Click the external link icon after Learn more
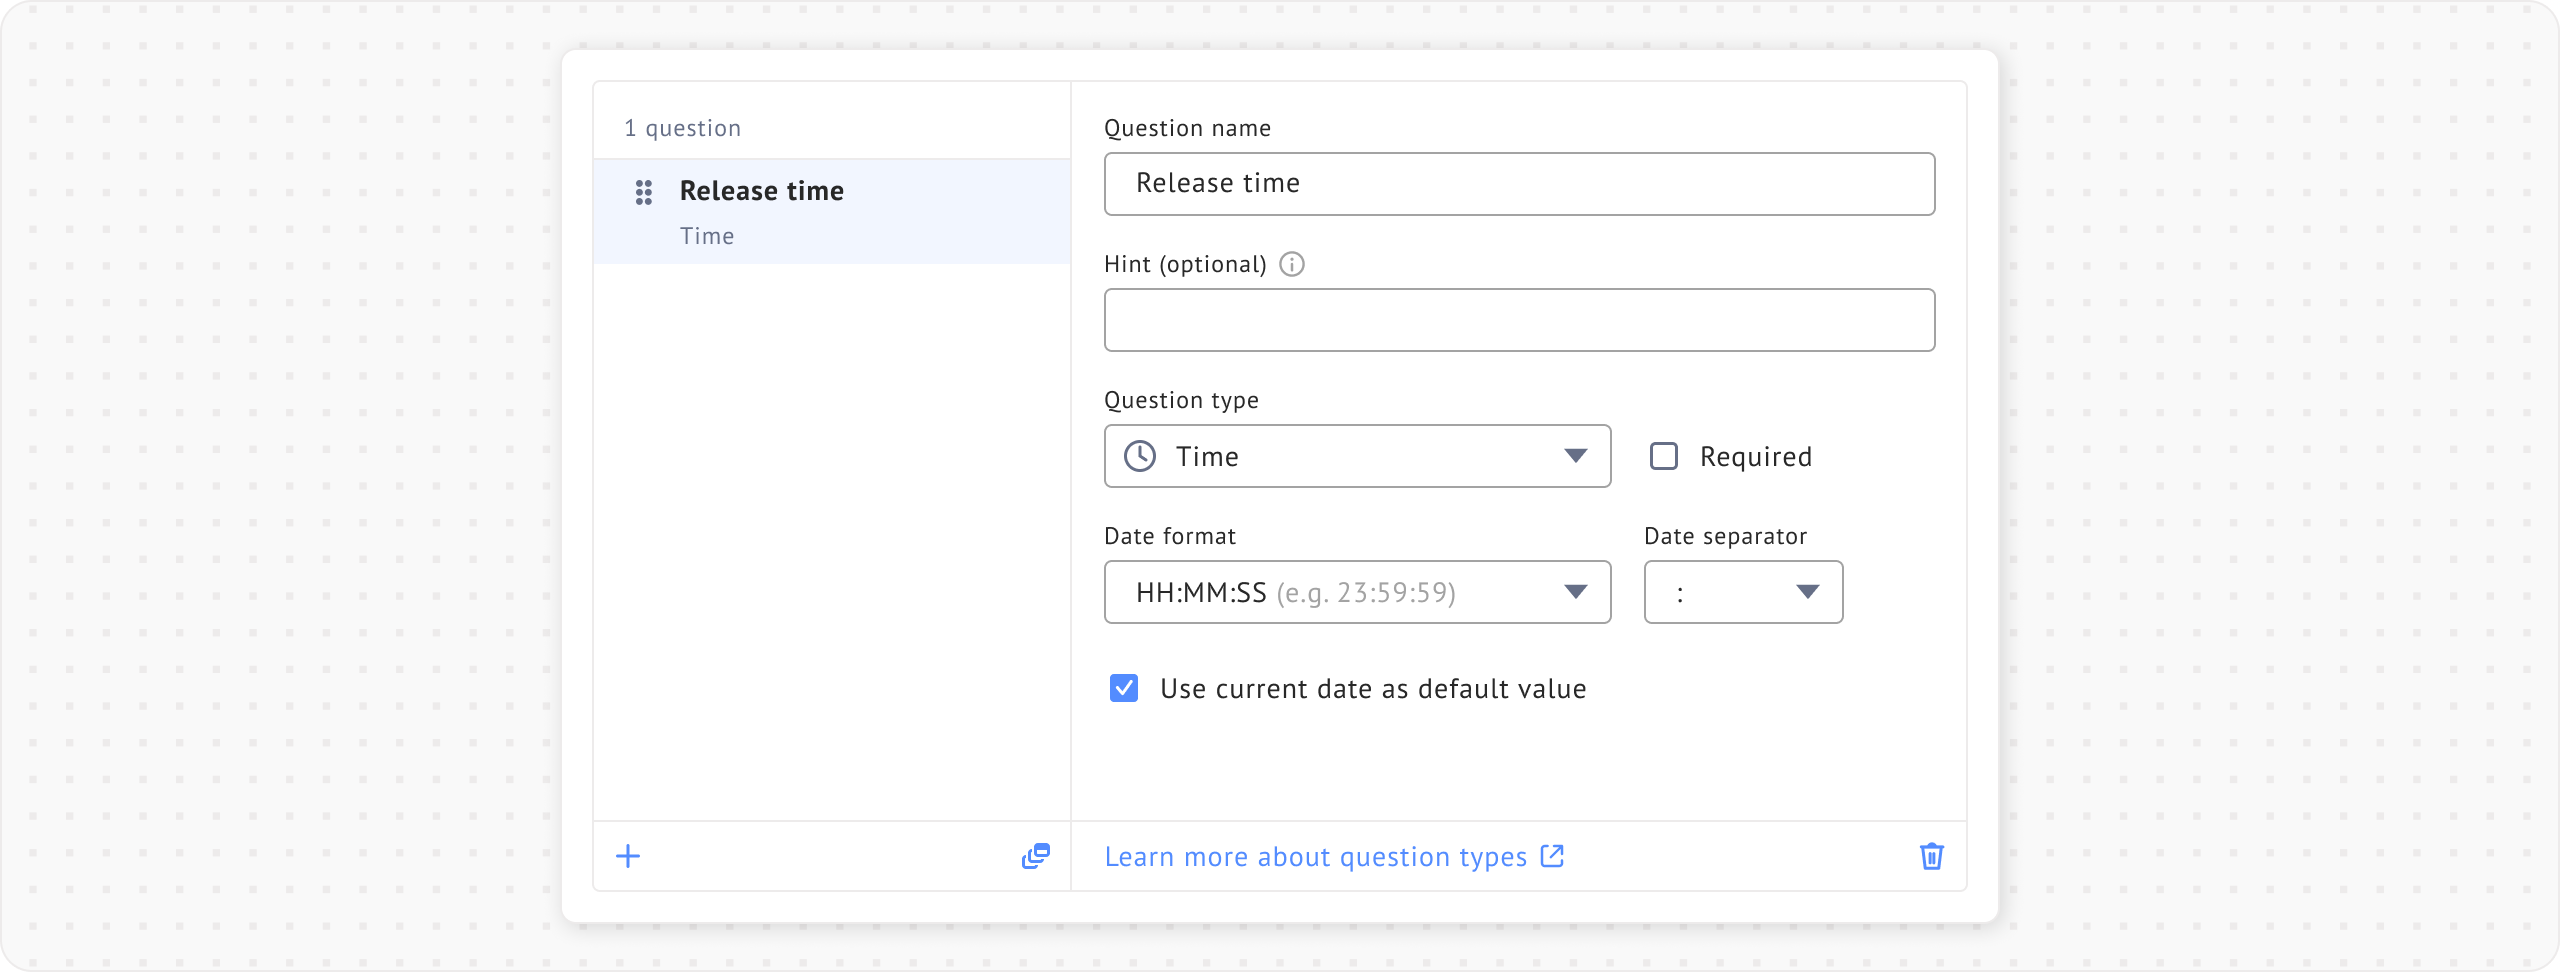The image size is (2560, 972). coord(1552,856)
